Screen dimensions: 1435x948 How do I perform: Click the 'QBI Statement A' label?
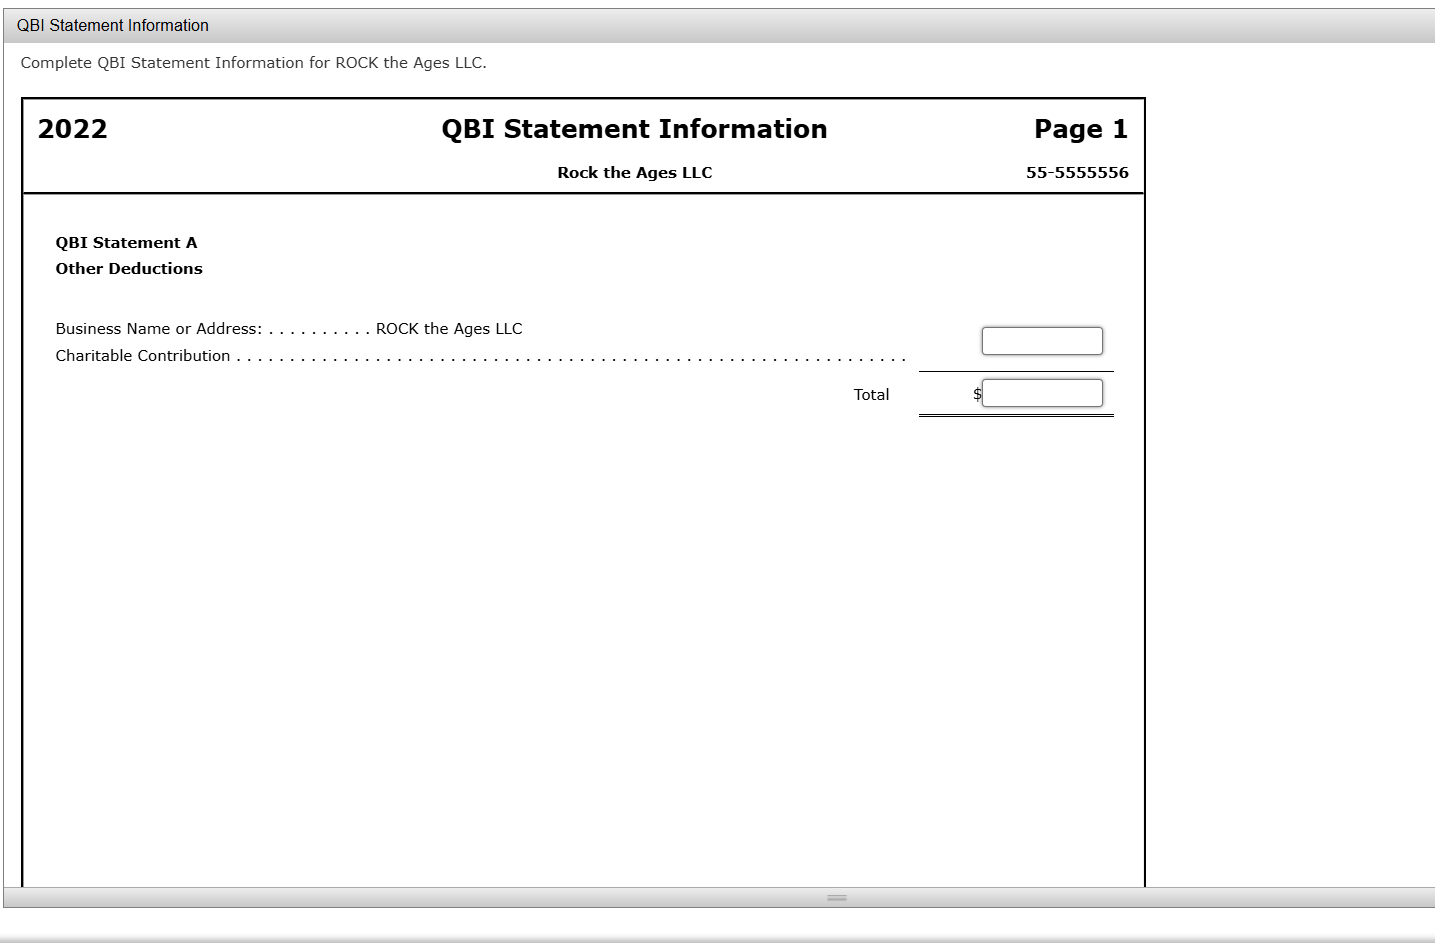(x=127, y=243)
